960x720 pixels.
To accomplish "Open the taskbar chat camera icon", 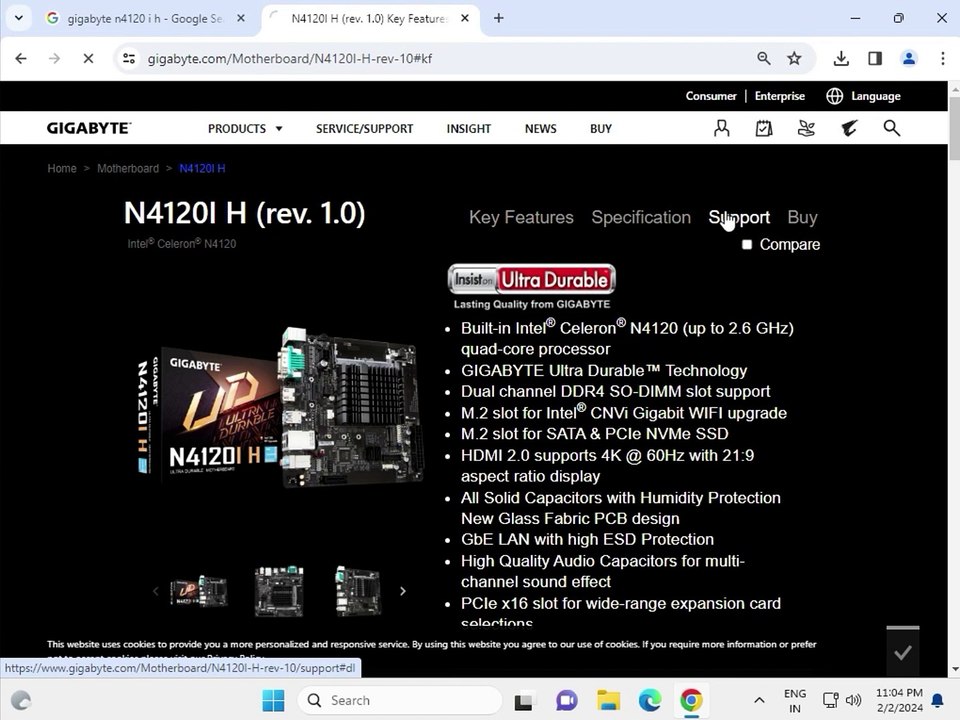I will tap(566, 700).
